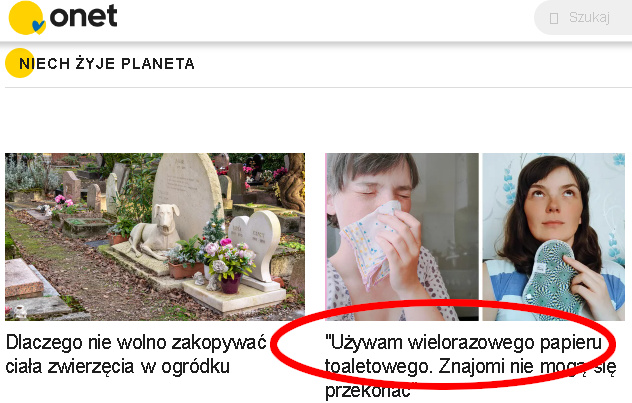This screenshot has width=632, height=403.
Task: Open photo of woman sneezing into handkerchief
Action: coord(402,237)
